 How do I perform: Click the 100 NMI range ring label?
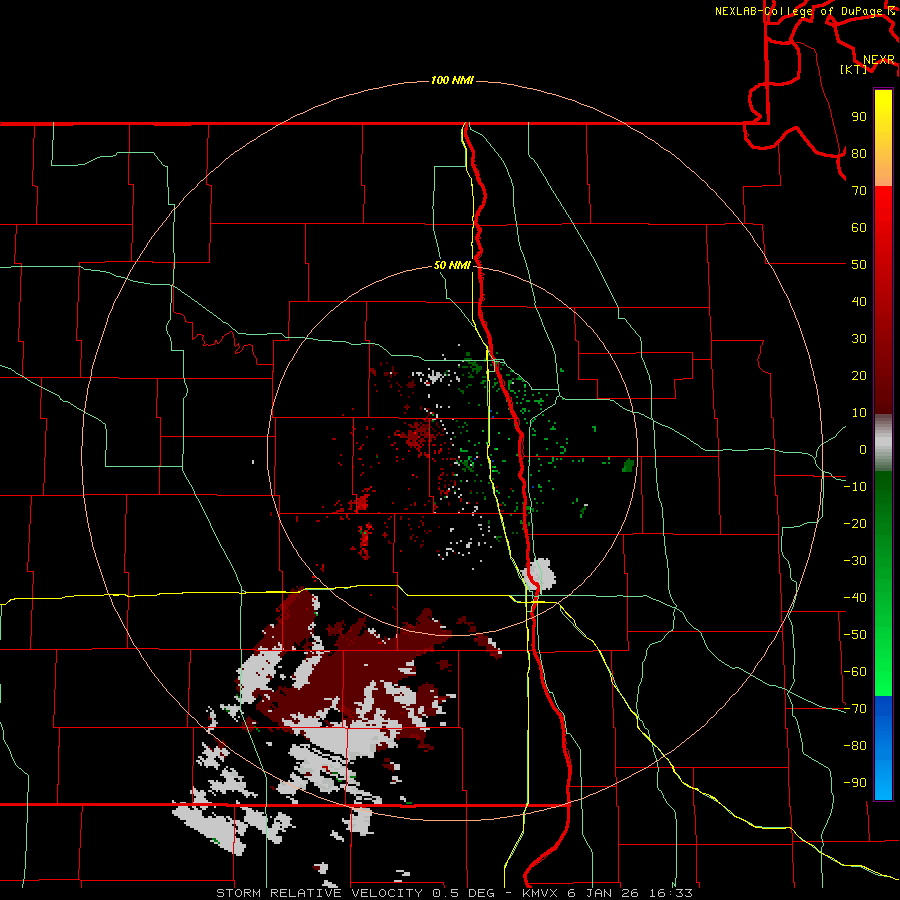(452, 80)
